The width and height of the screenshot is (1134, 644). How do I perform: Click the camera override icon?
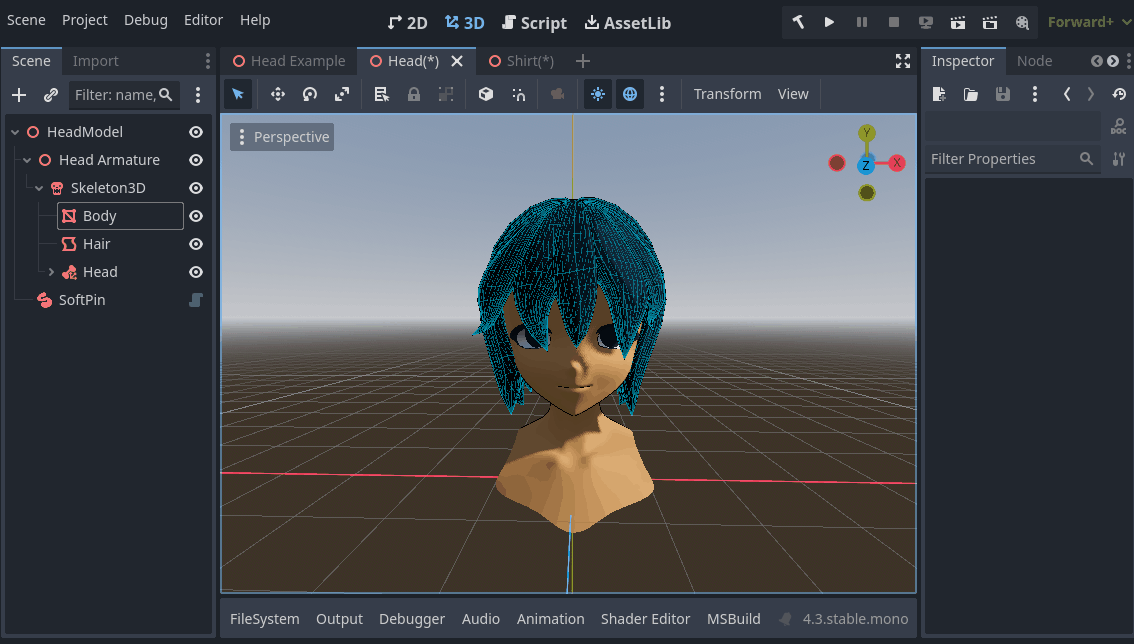558,94
